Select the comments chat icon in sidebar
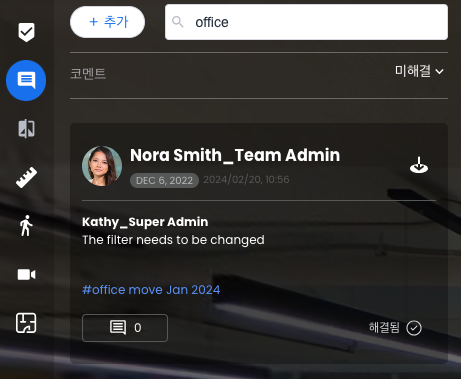The image size is (461, 379). click(x=26, y=80)
